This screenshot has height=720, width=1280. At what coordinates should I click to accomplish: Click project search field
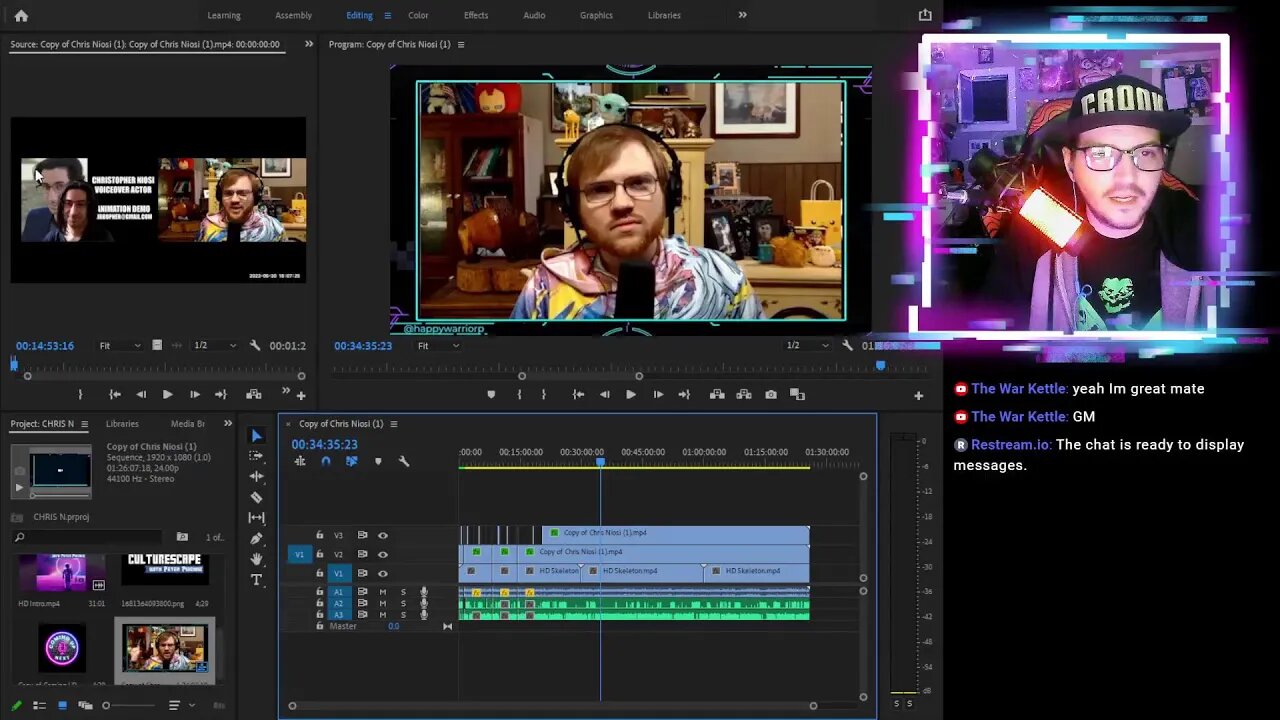pos(87,537)
